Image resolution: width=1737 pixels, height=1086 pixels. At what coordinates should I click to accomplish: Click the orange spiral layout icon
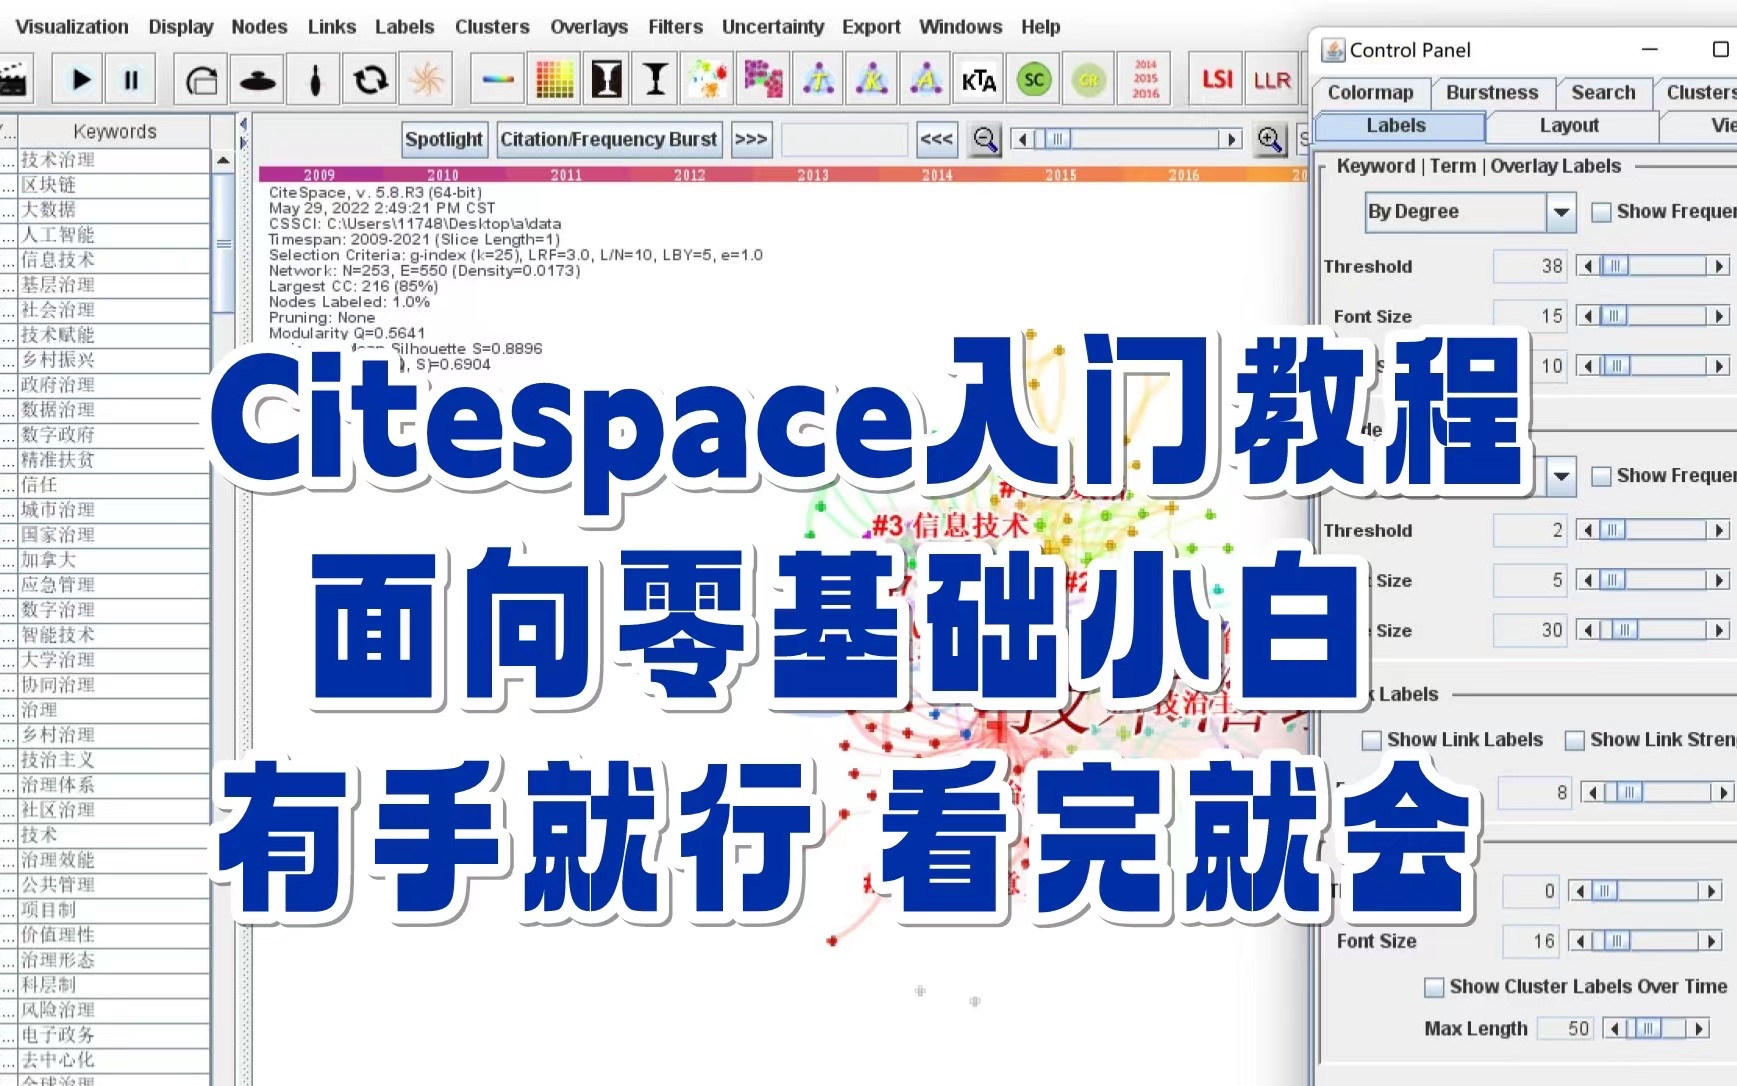tap(426, 79)
